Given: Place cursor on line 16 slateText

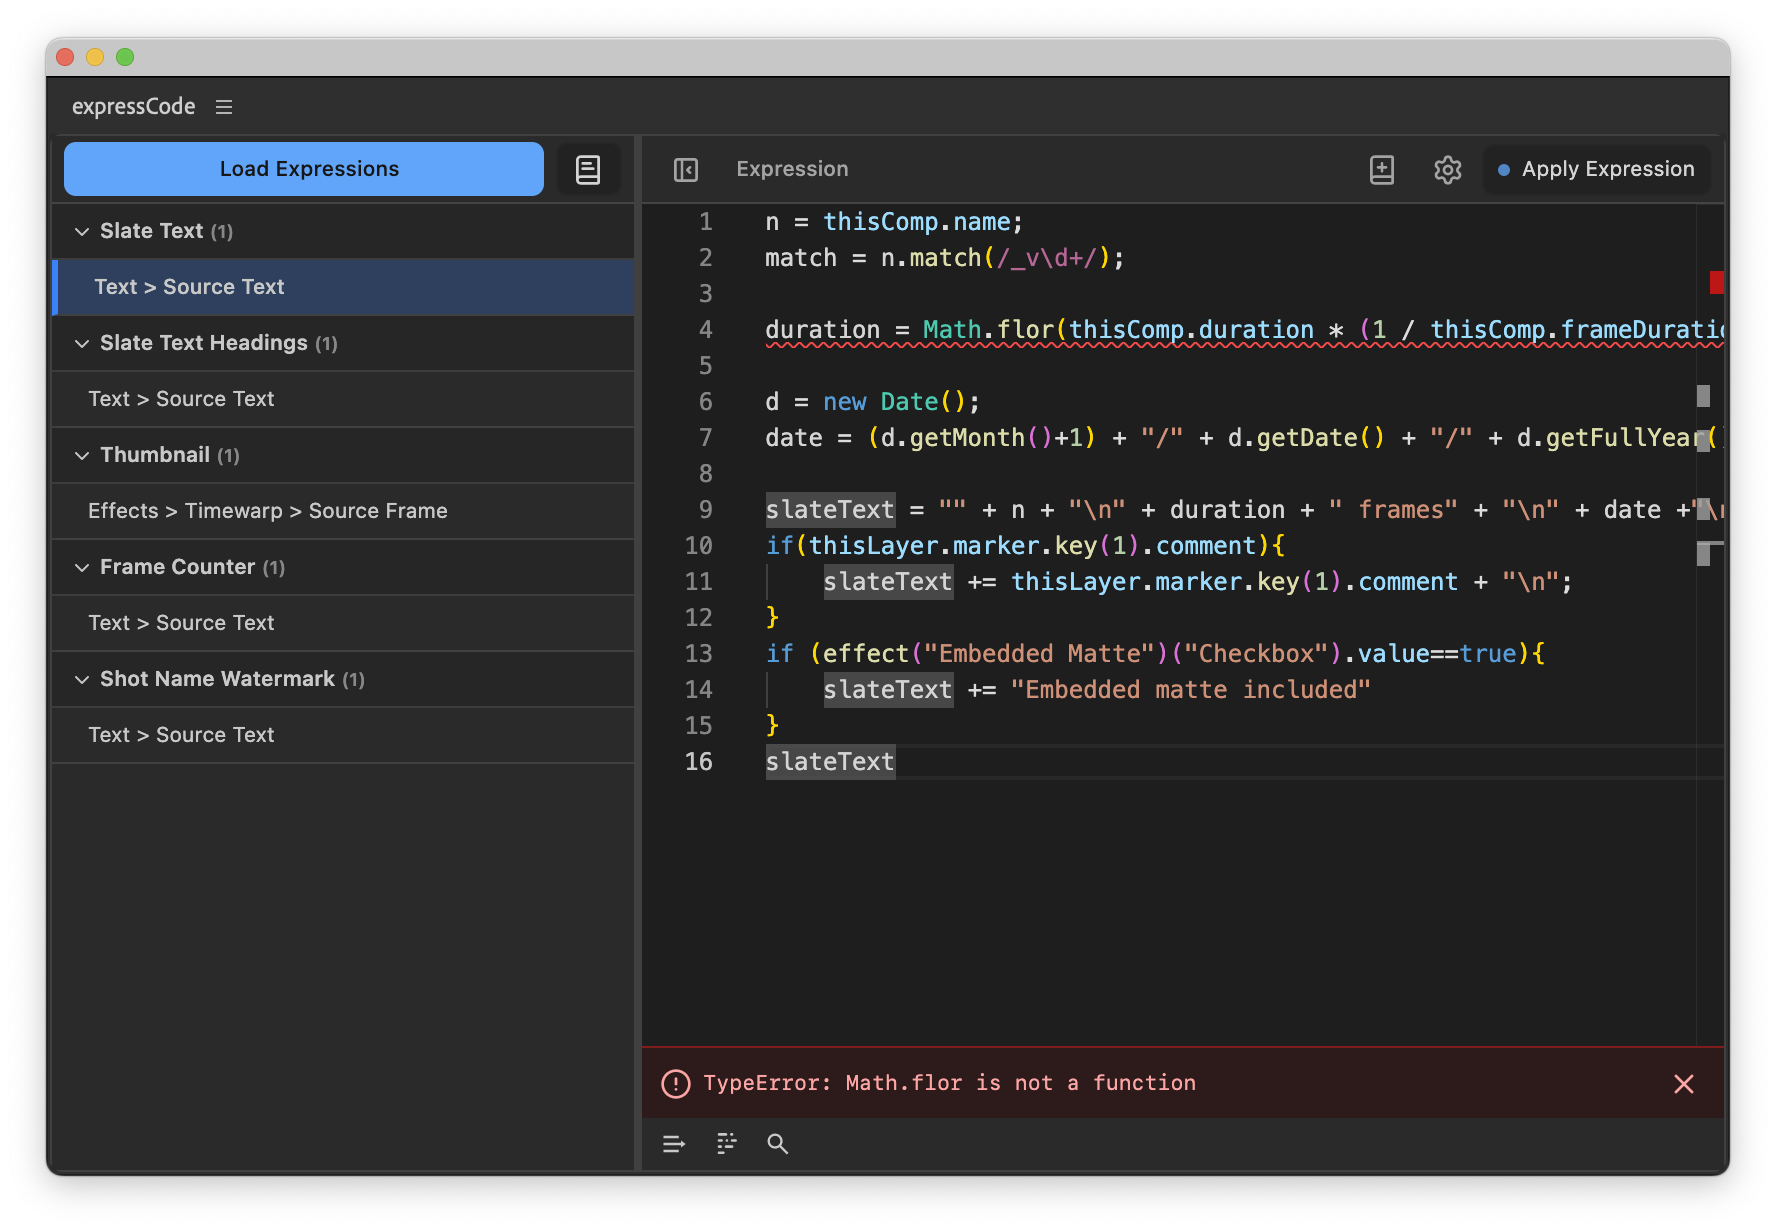Looking at the screenshot, I should pos(830,762).
